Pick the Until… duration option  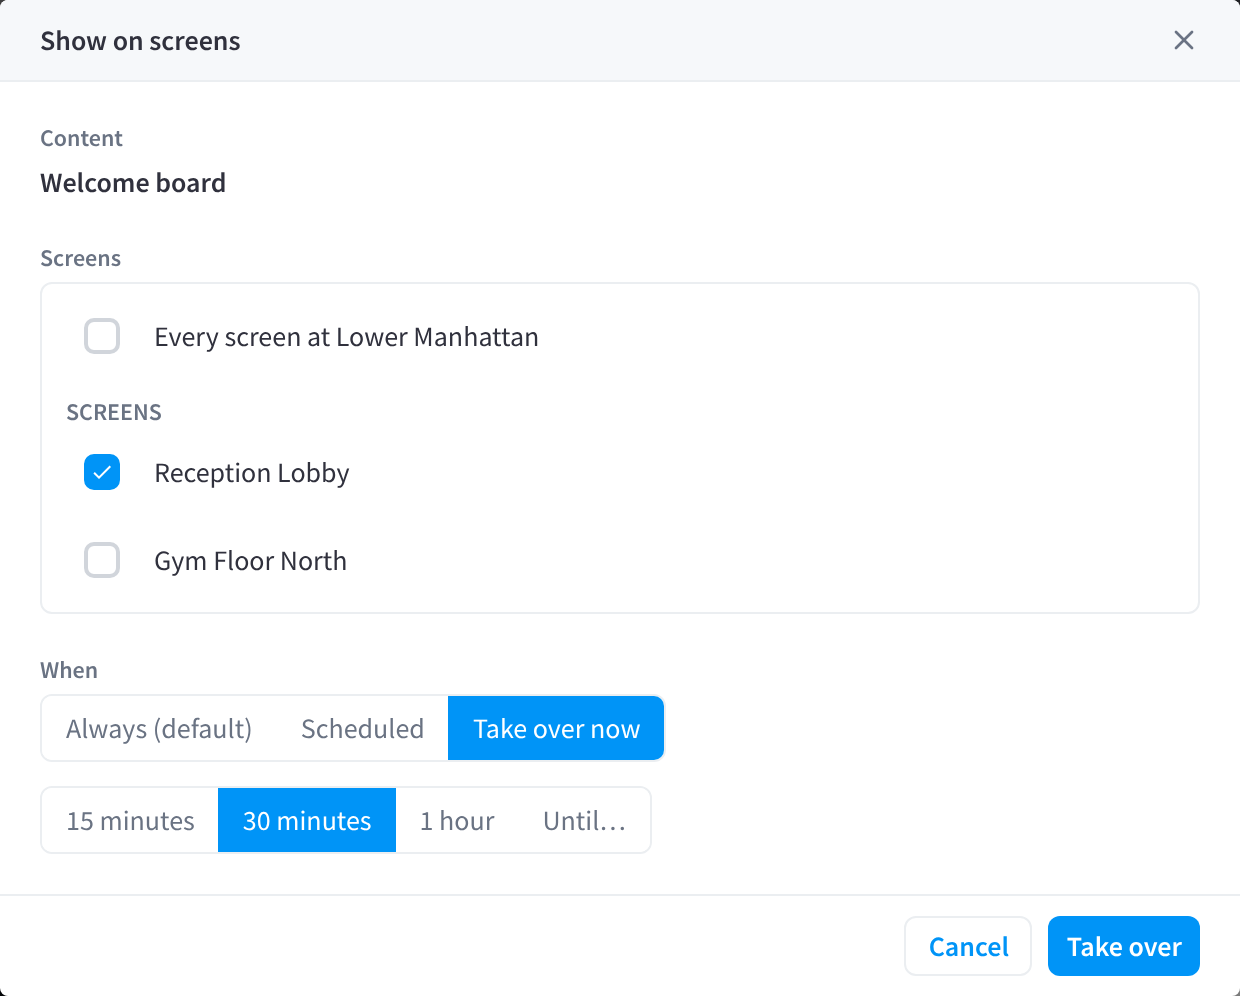[584, 820]
